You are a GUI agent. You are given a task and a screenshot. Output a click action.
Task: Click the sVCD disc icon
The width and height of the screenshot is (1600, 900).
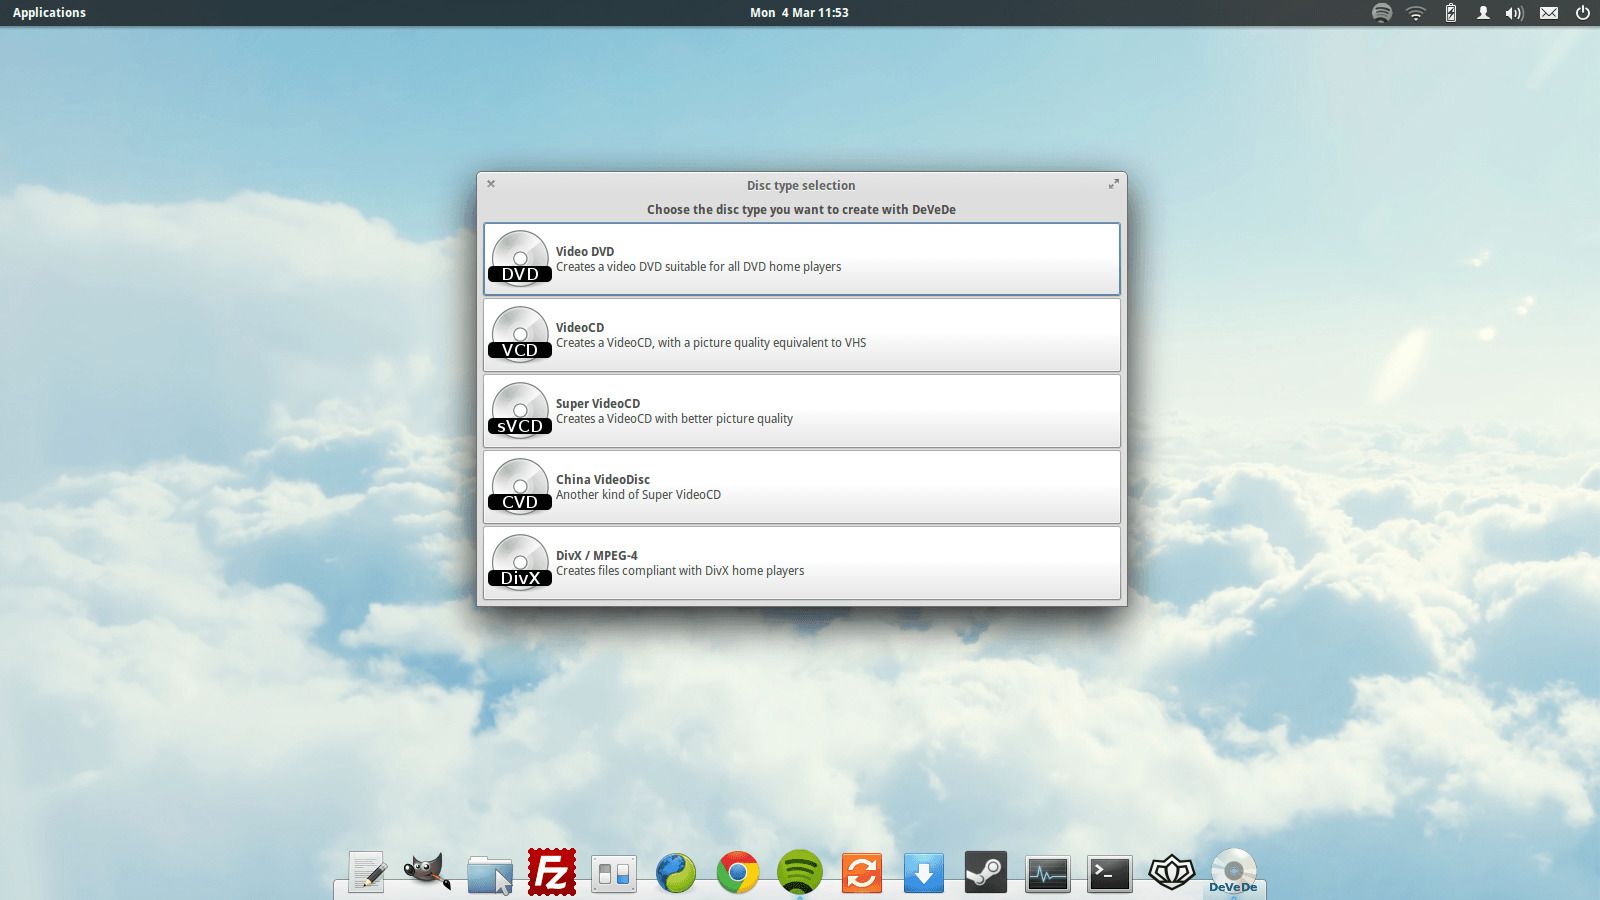point(520,410)
